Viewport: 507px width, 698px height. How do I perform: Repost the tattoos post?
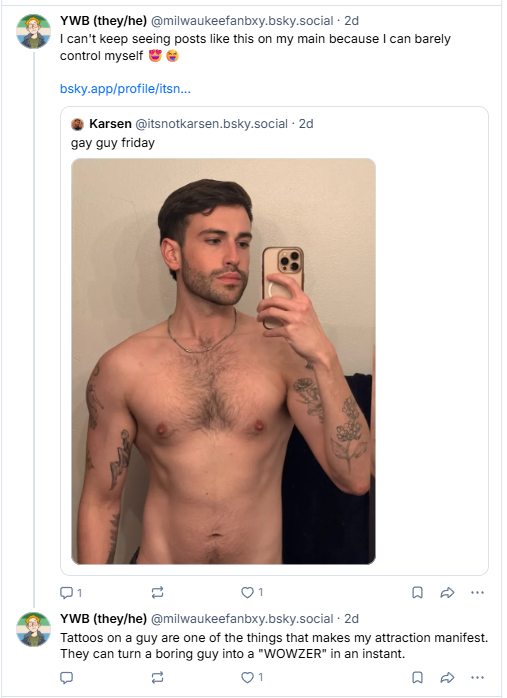click(157, 678)
